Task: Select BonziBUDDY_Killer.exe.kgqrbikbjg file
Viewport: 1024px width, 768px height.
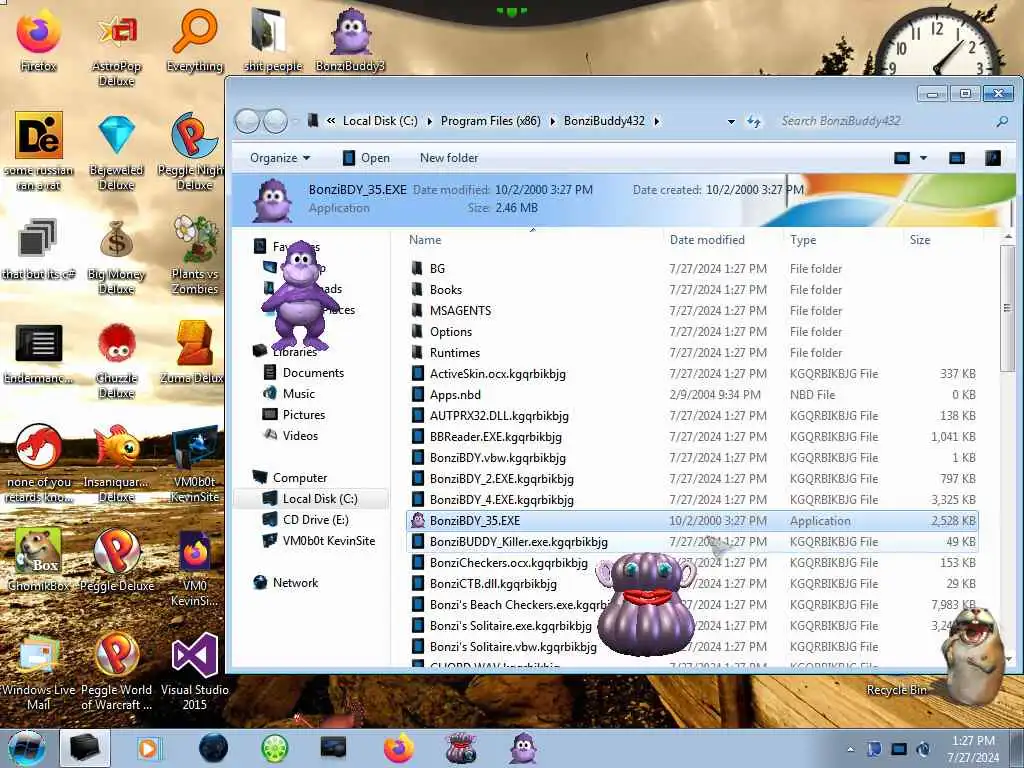Action: [692, 541]
